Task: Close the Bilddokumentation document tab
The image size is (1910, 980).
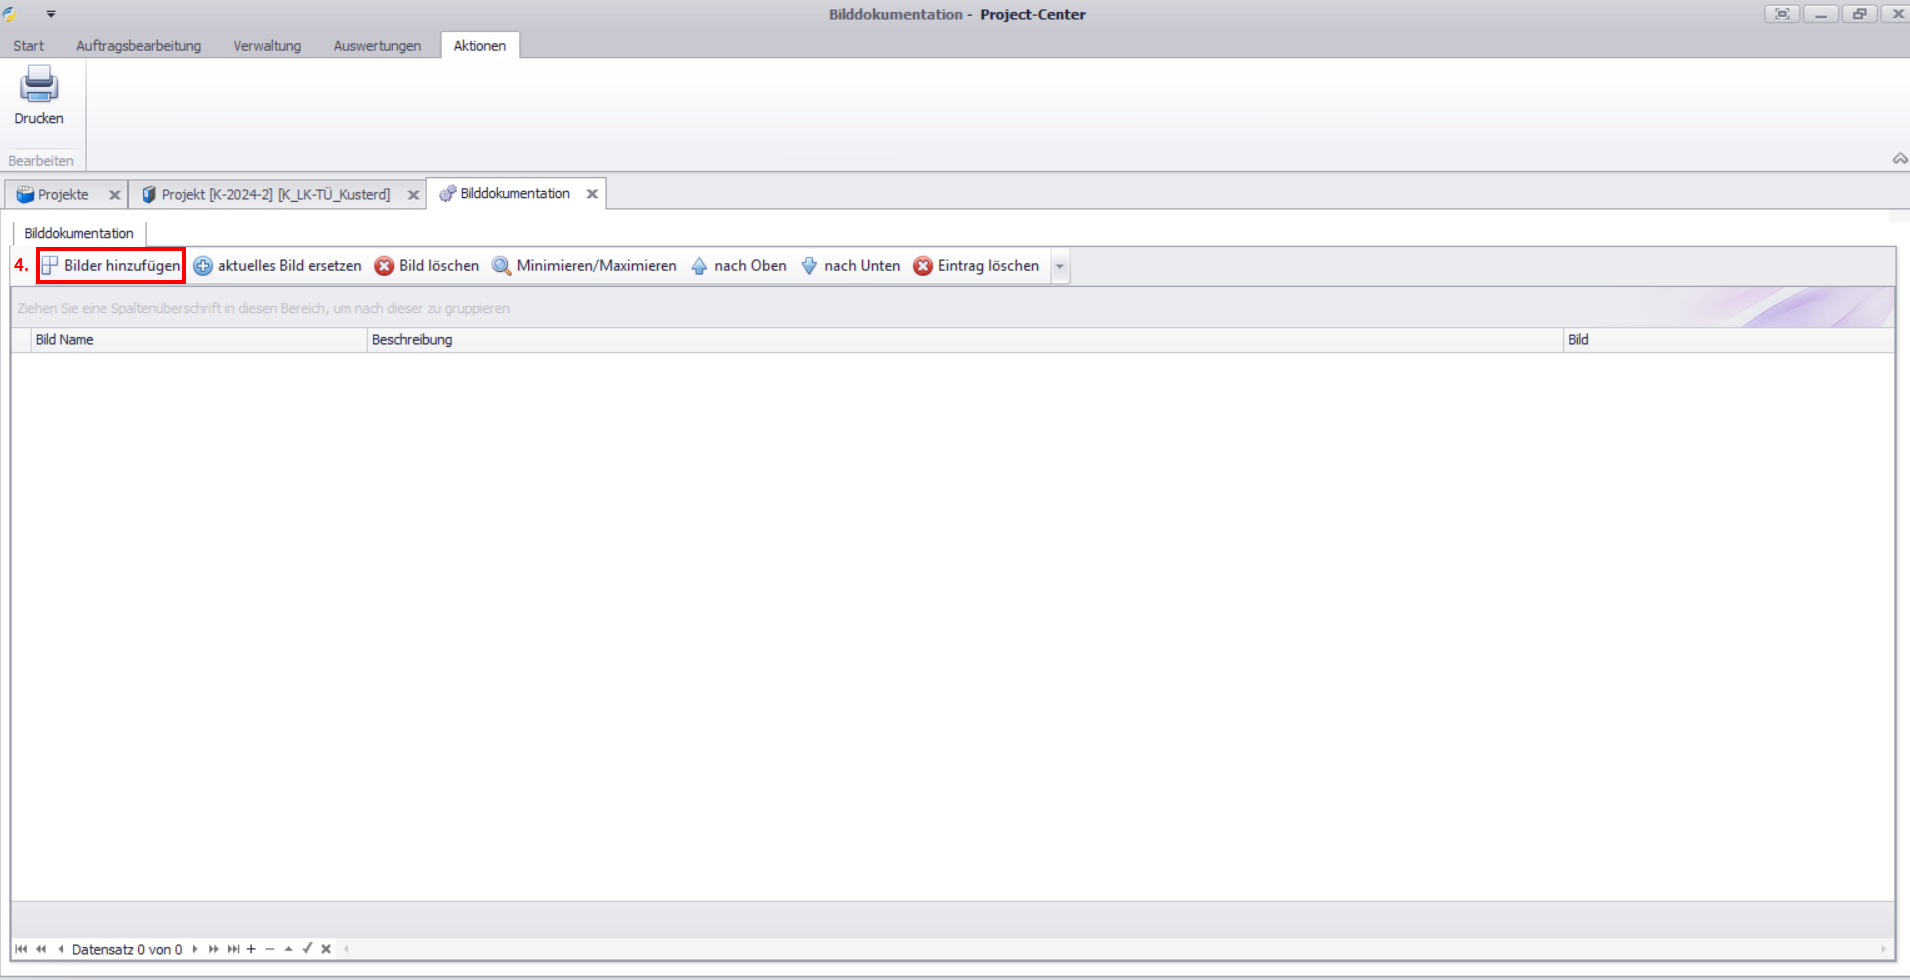Action: 592,194
